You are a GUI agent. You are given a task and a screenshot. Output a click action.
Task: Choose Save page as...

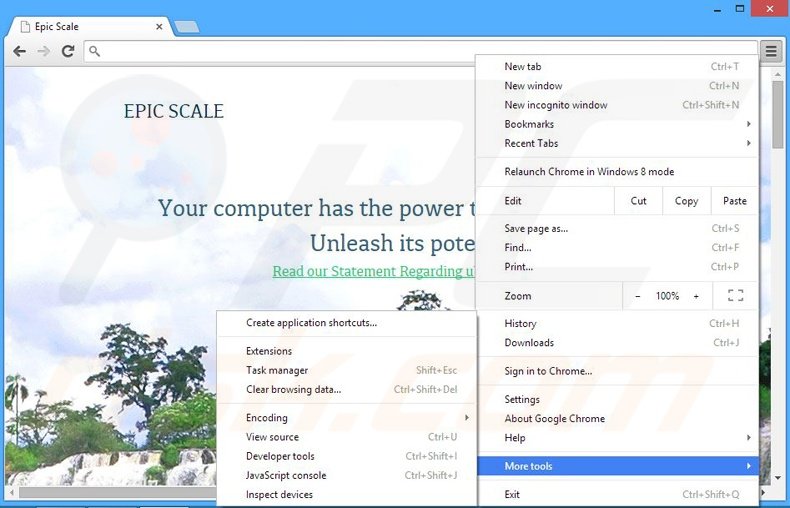tap(617, 228)
